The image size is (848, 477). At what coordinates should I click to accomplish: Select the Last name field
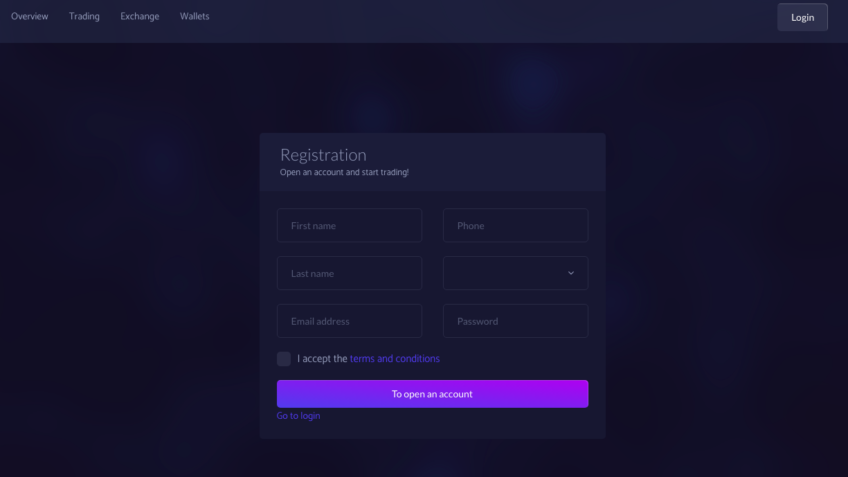349,273
